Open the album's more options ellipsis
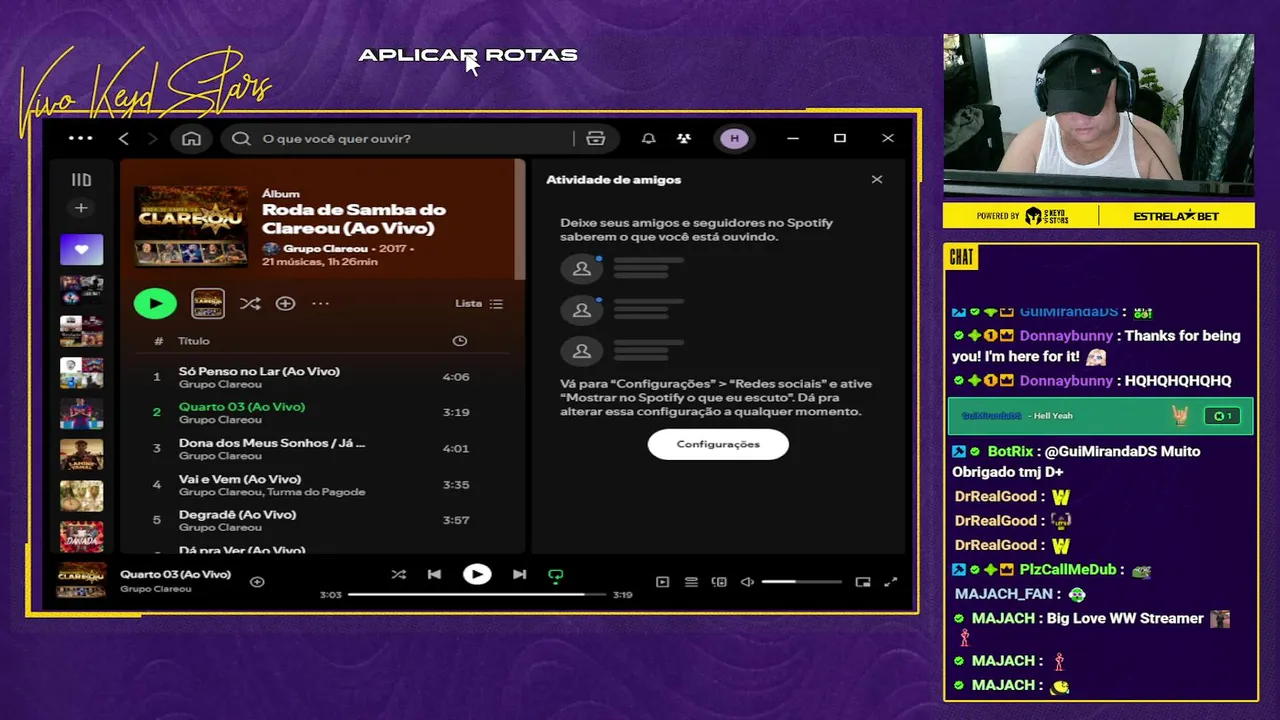This screenshot has height=720, width=1280. point(320,304)
